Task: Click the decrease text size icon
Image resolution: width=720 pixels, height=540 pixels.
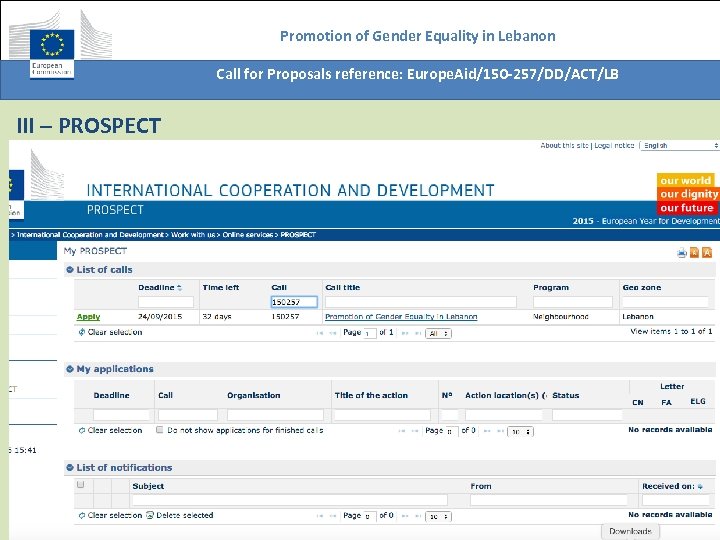Action: click(x=694, y=253)
